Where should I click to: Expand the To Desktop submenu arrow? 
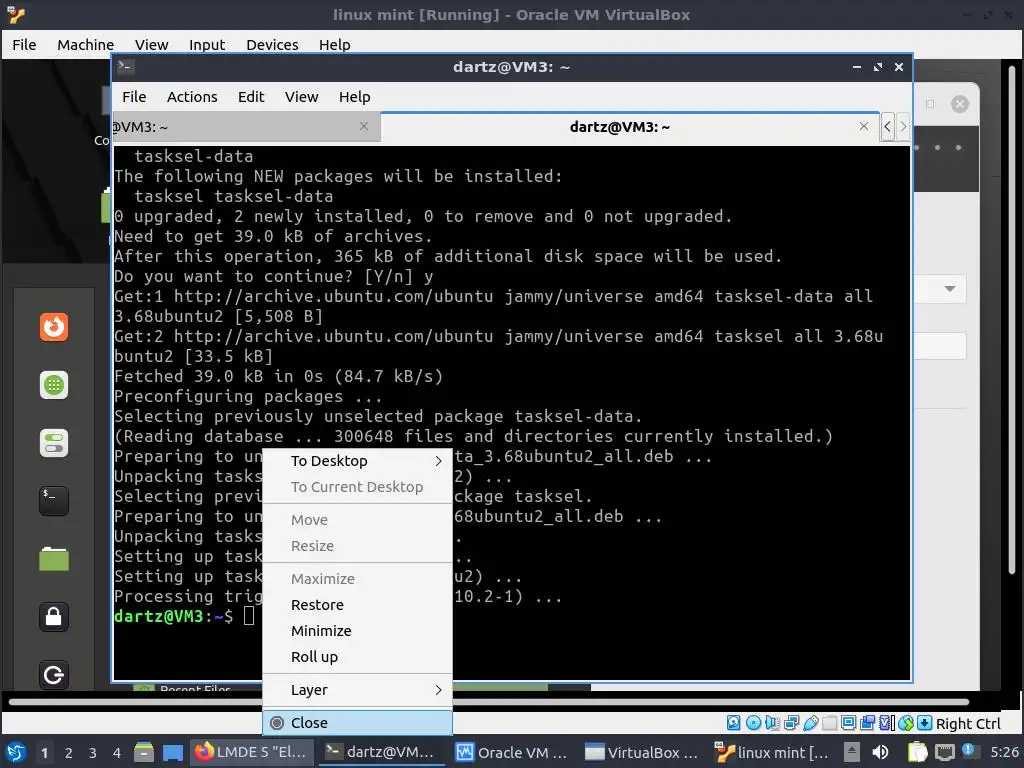pos(438,461)
